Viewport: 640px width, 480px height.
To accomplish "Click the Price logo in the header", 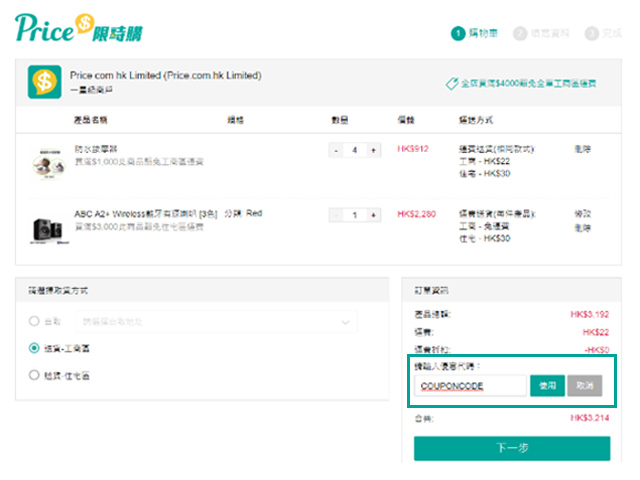I will point(78,28).
